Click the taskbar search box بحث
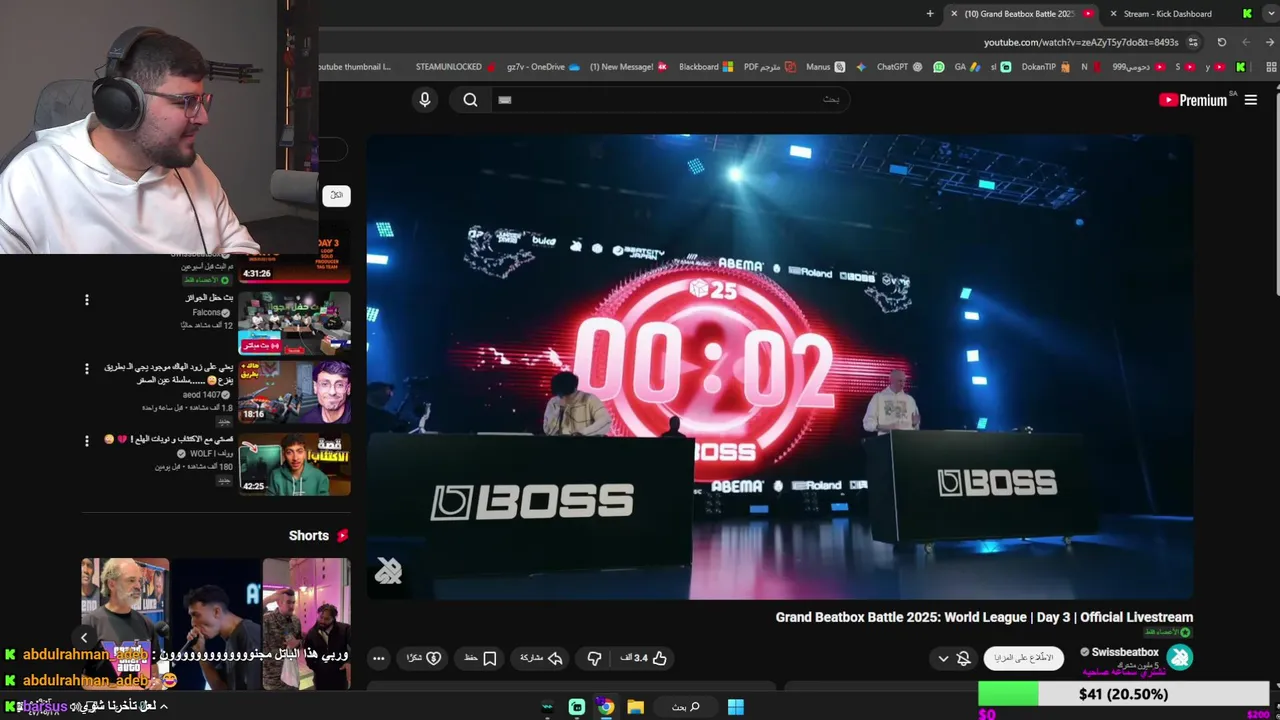The image size is (1280, 720). [x=686, y=707]
